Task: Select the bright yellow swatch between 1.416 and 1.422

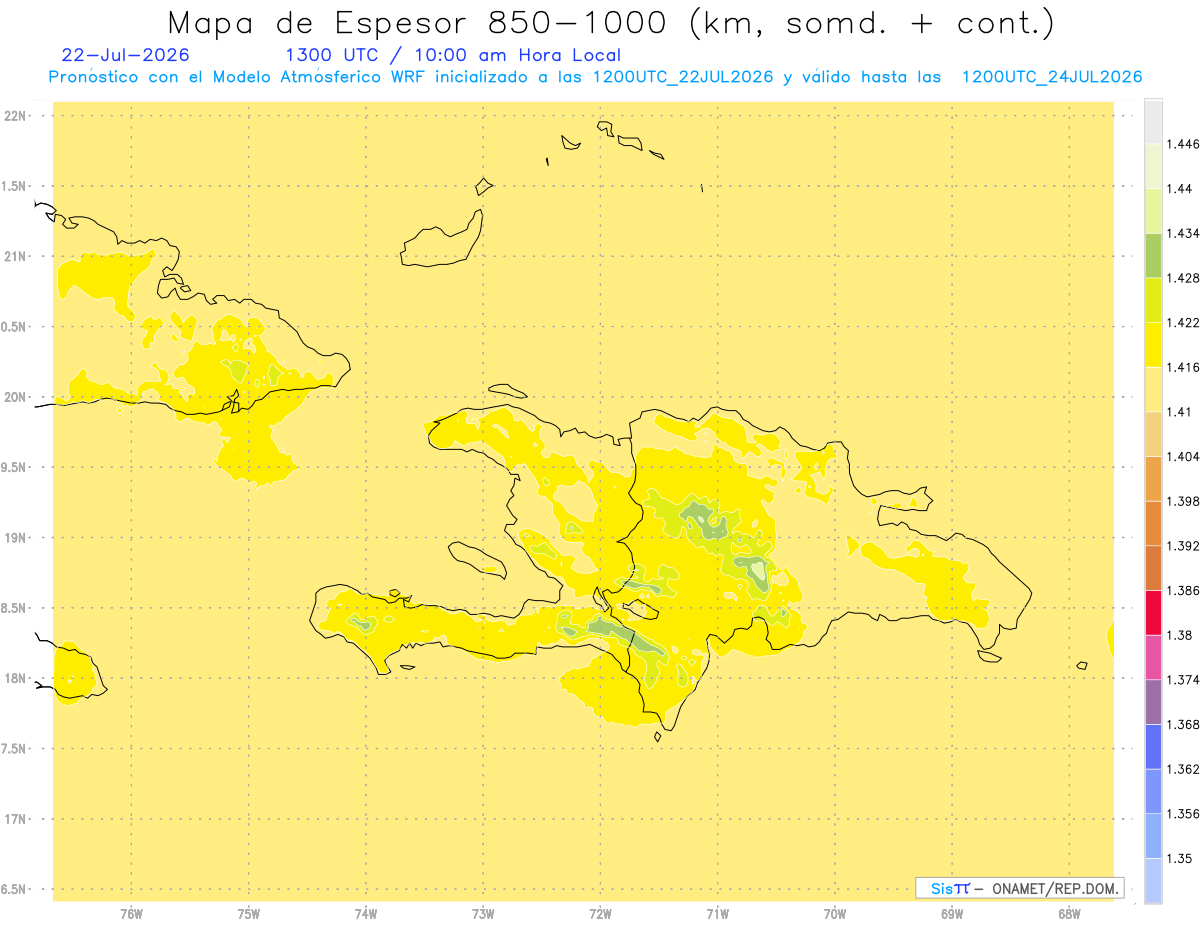Action: [x=1153, y=344]
